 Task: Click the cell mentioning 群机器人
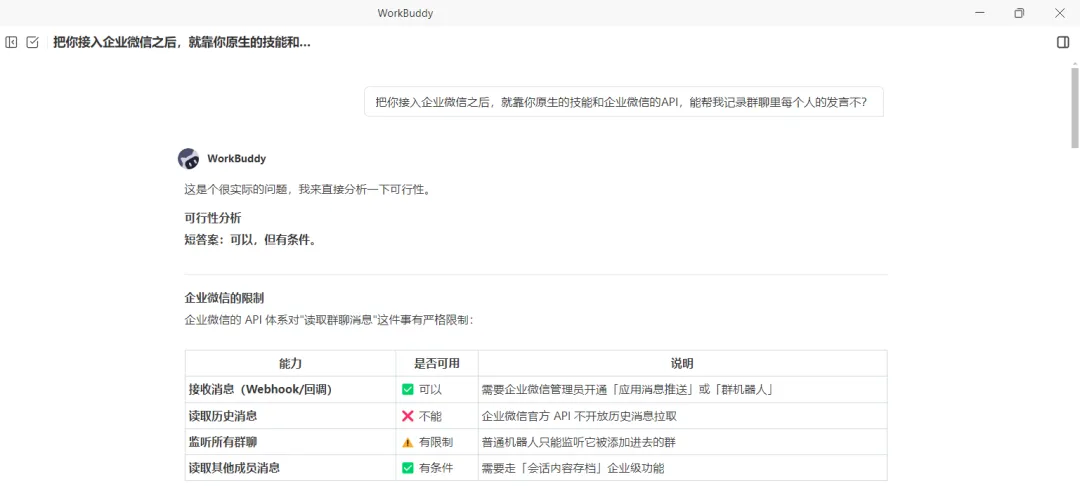(683, 390)
